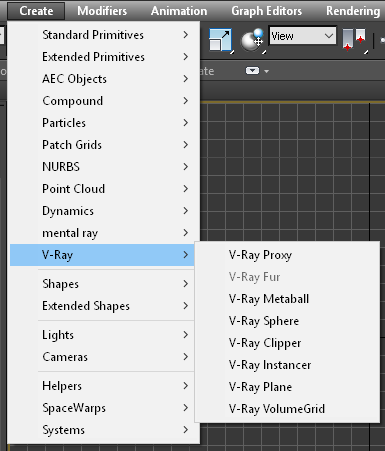Expand Shapes submenu
This screenshot has width=385, height=451.
coord(102,284)
